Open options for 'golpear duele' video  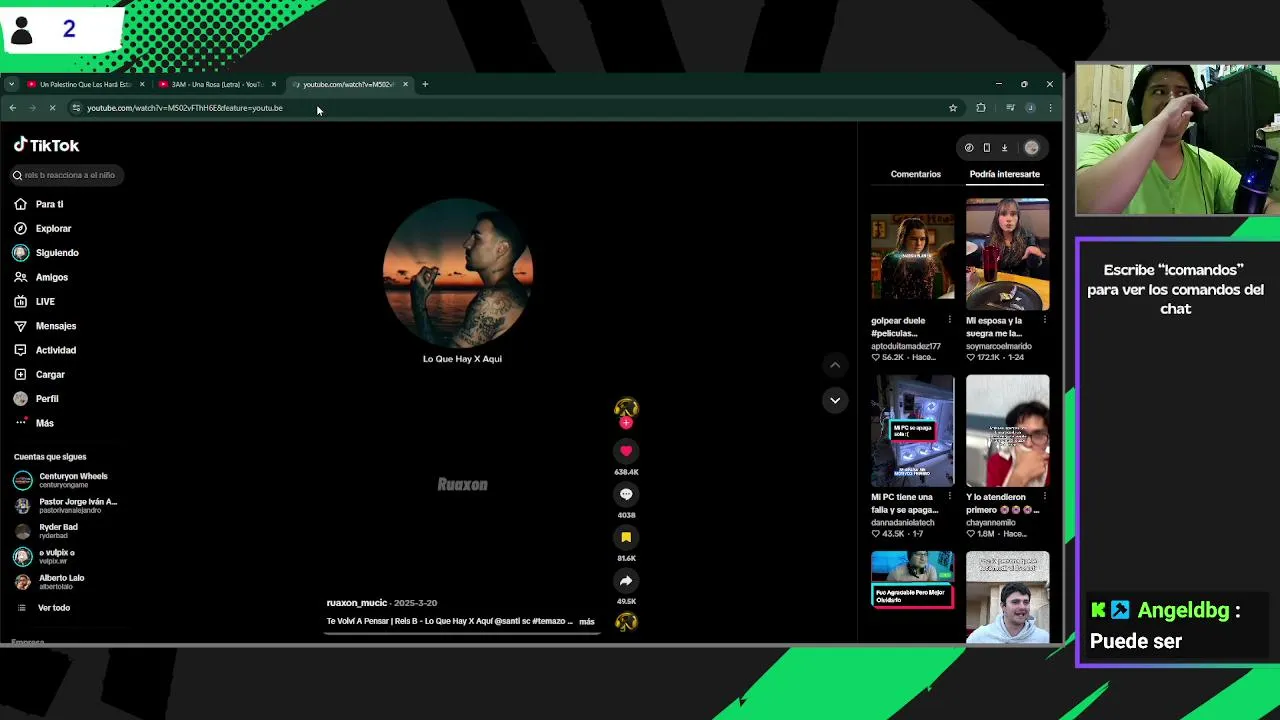click(x=949, y=321)
